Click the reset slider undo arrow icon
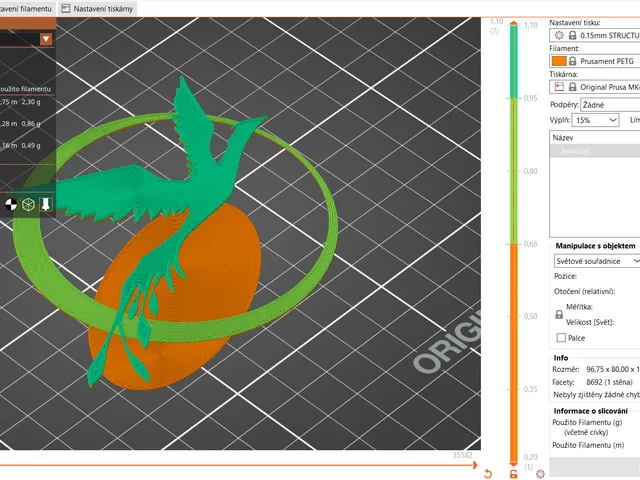This screenshot has height=480, width=640. click(488, 474)
